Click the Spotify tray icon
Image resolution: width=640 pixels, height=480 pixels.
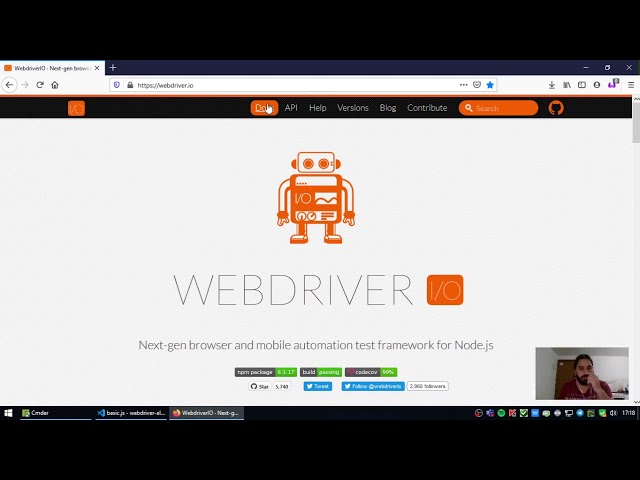[501, 413]
